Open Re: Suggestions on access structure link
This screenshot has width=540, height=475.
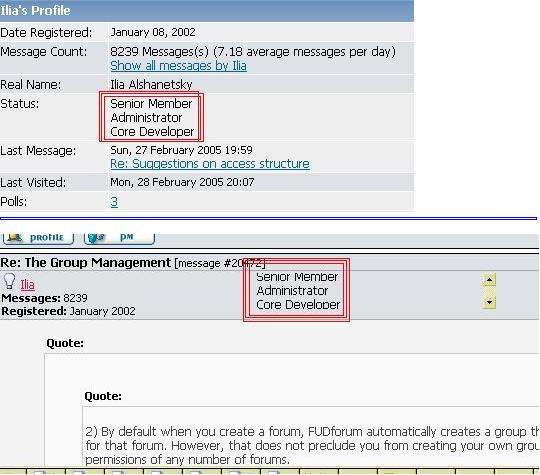210,164
